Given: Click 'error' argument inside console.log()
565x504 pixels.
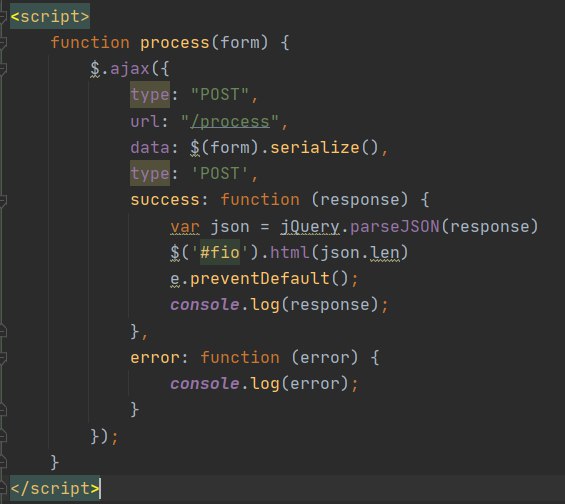Looking at the screenshot, I should click(x=315, y=384).
